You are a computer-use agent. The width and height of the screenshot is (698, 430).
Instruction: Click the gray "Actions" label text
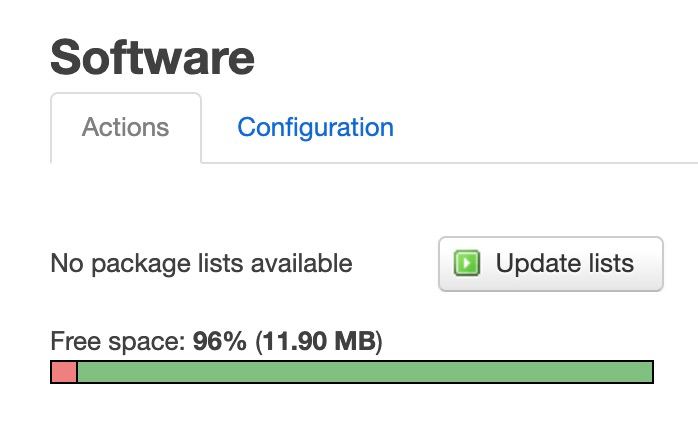click(x=125, y=127)
